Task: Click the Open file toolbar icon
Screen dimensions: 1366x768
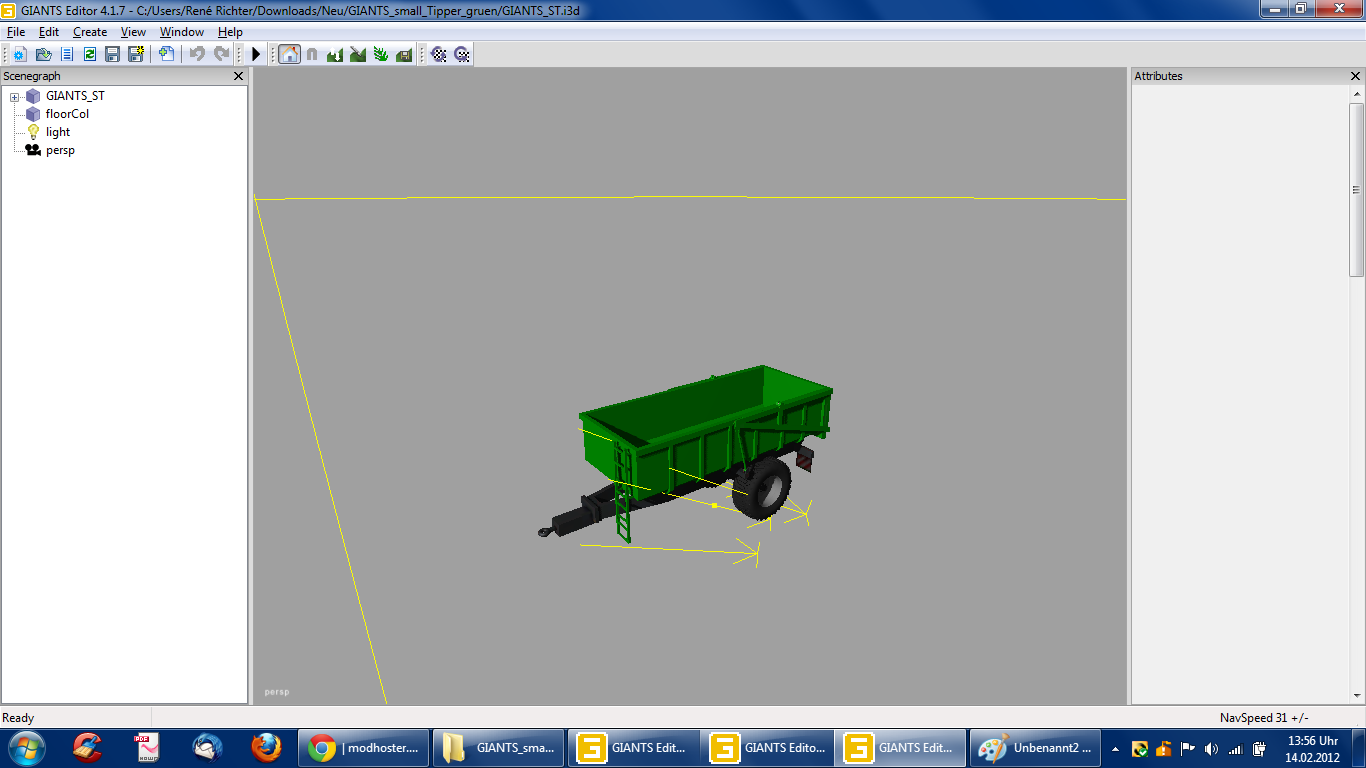Action: 43,54
